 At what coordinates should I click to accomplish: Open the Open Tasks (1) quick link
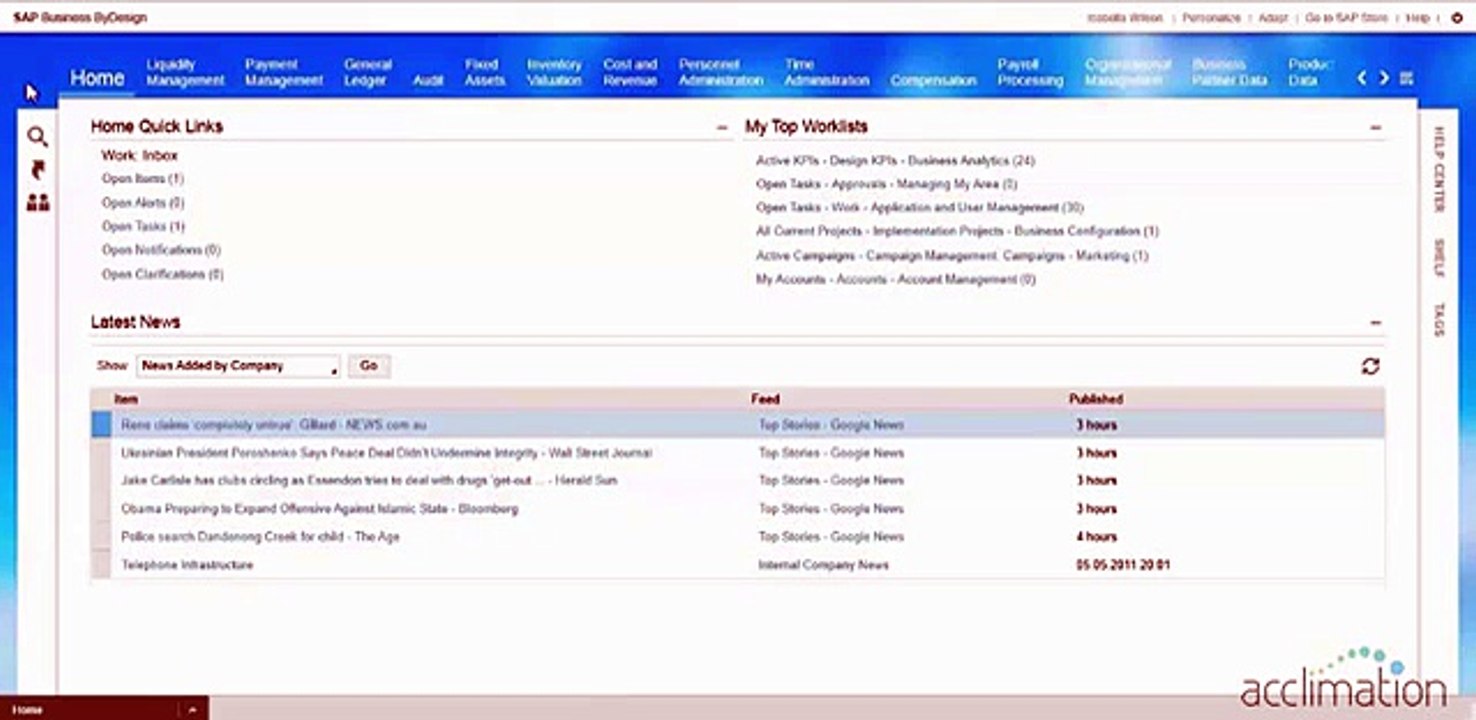143,227
